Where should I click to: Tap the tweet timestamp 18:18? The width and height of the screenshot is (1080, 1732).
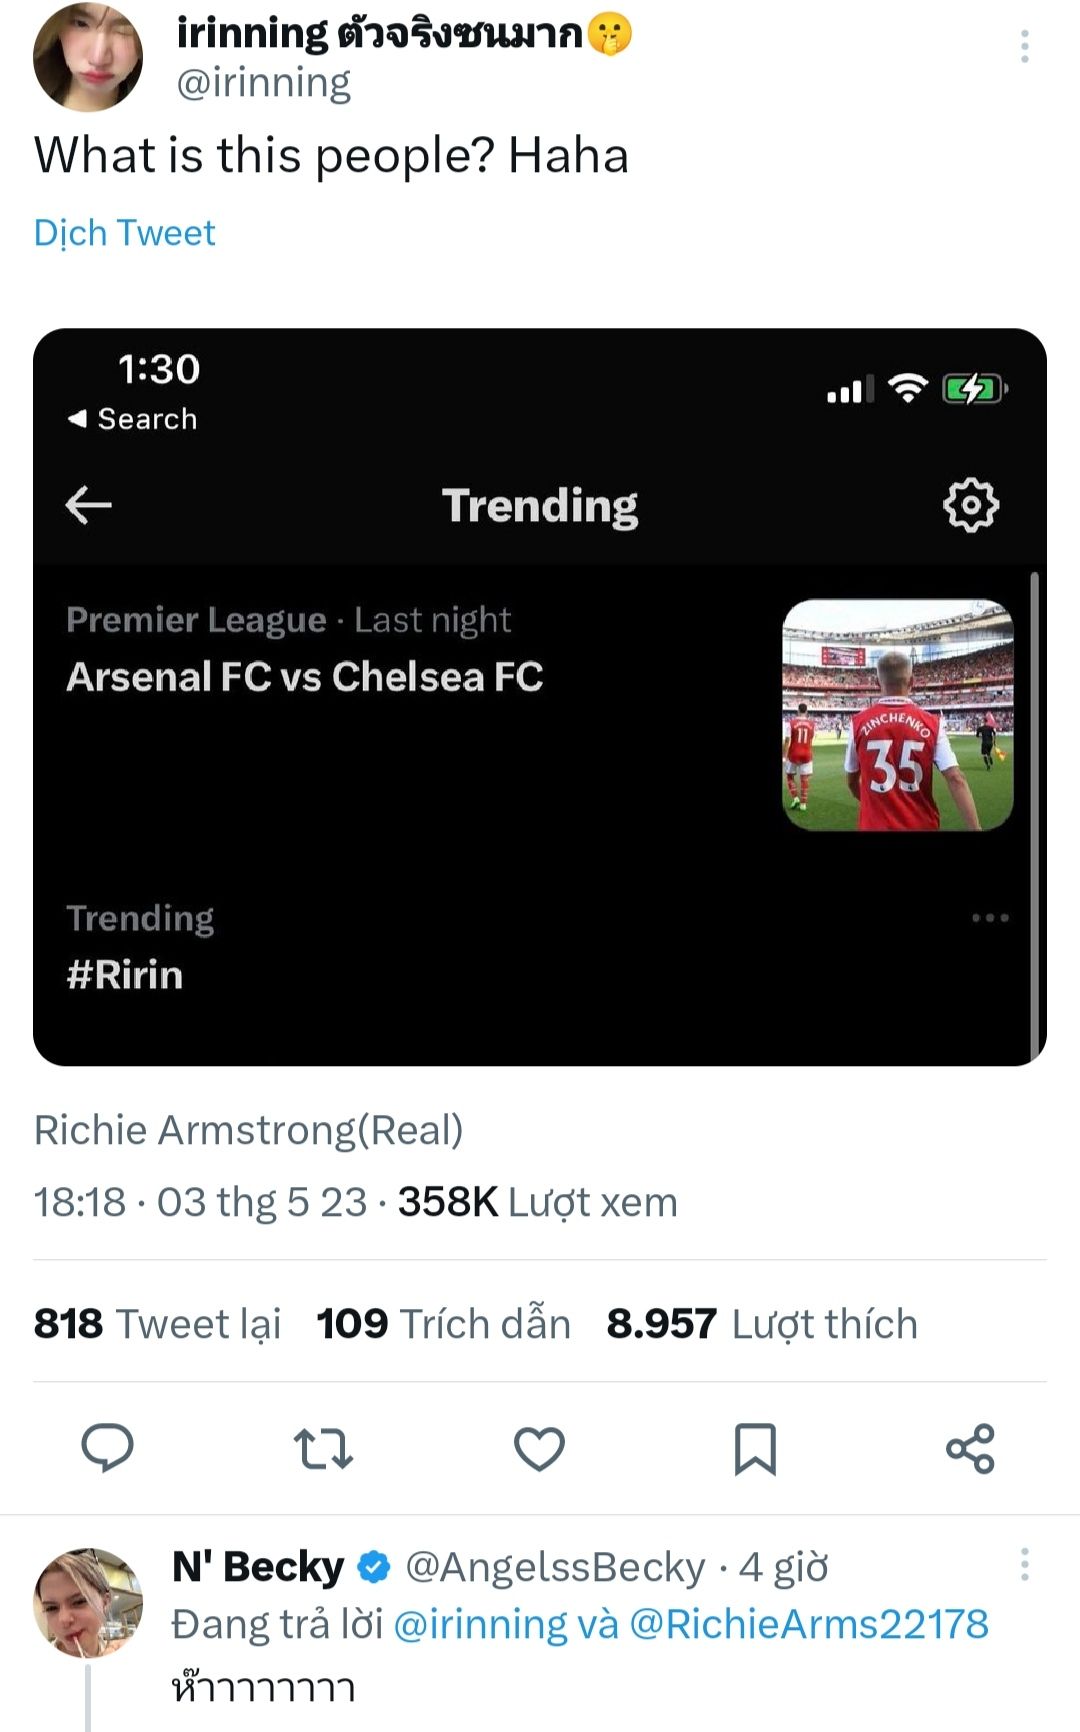80,1202
